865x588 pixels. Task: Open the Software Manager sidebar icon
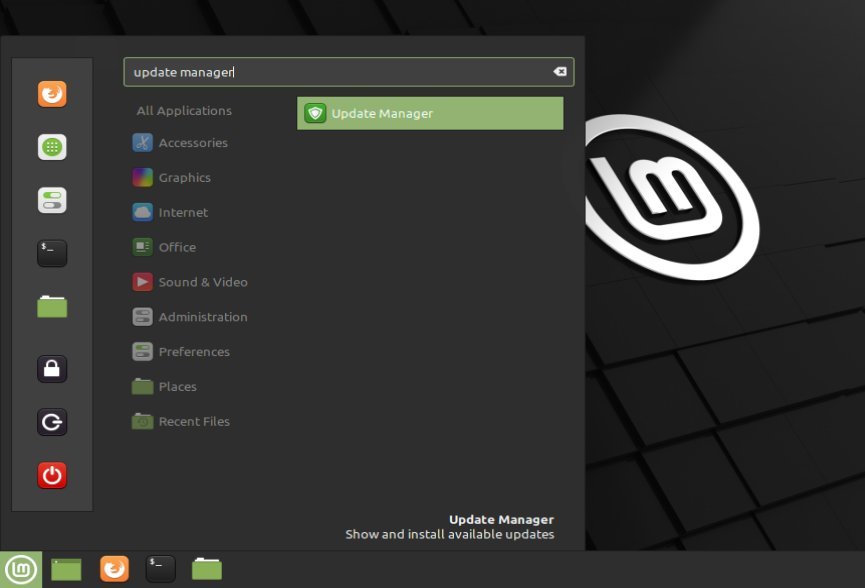[51, 147]
